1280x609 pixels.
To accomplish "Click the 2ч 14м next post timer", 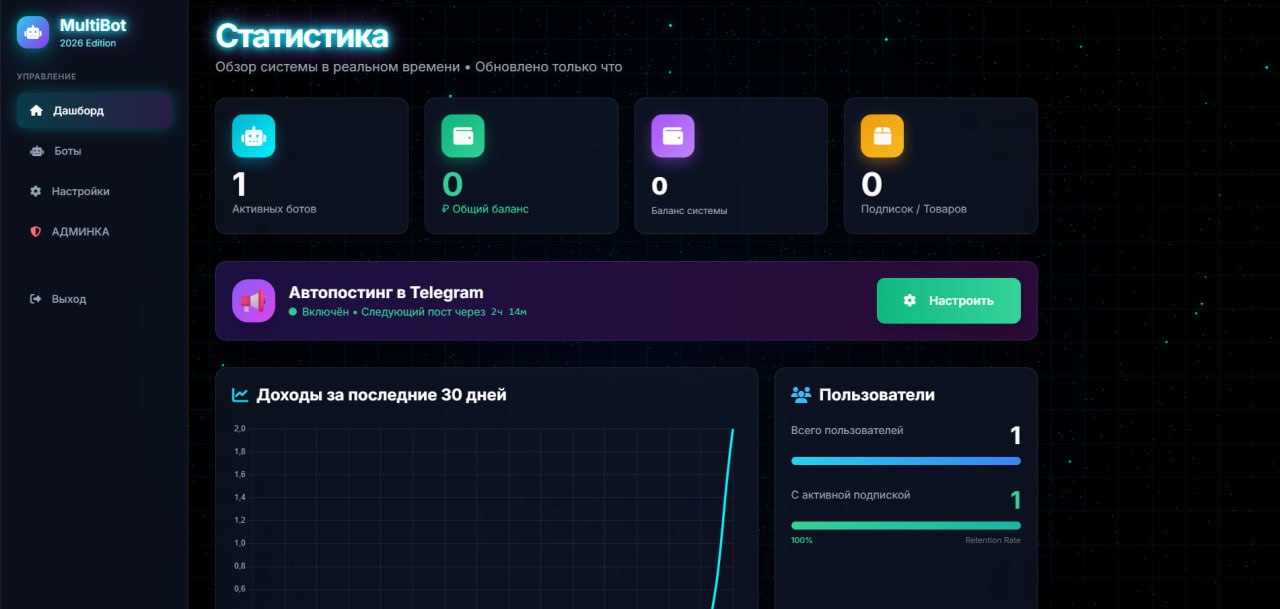I will click(508, 312).
